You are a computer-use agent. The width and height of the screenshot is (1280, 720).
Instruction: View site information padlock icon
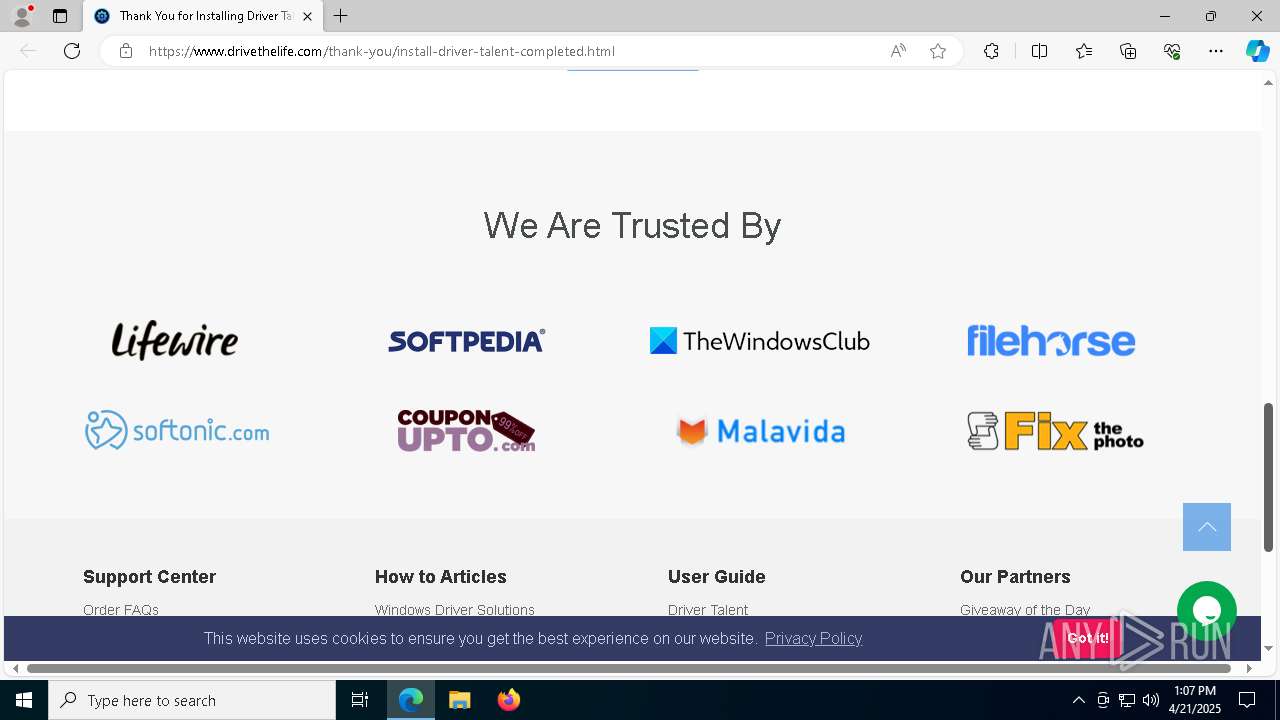pyautogui.click(x=126, y=51)
